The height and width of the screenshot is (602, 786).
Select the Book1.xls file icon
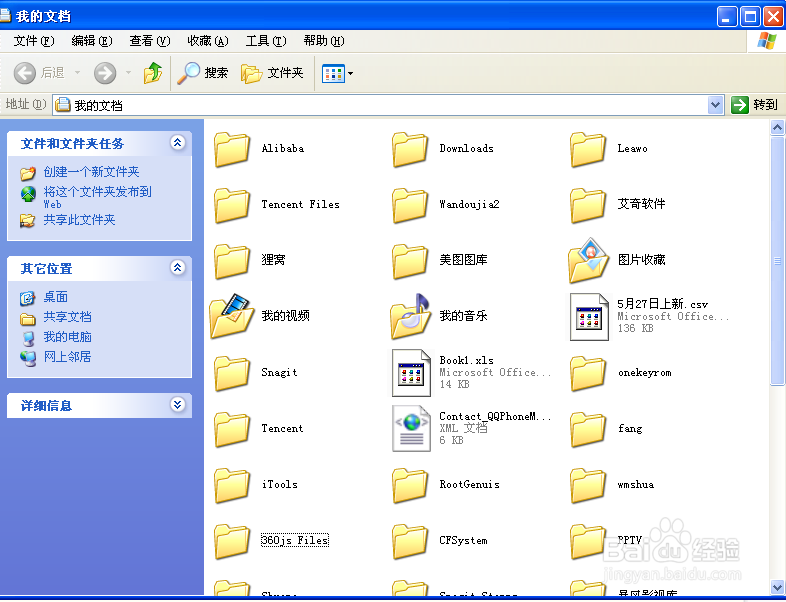[411, 373]
